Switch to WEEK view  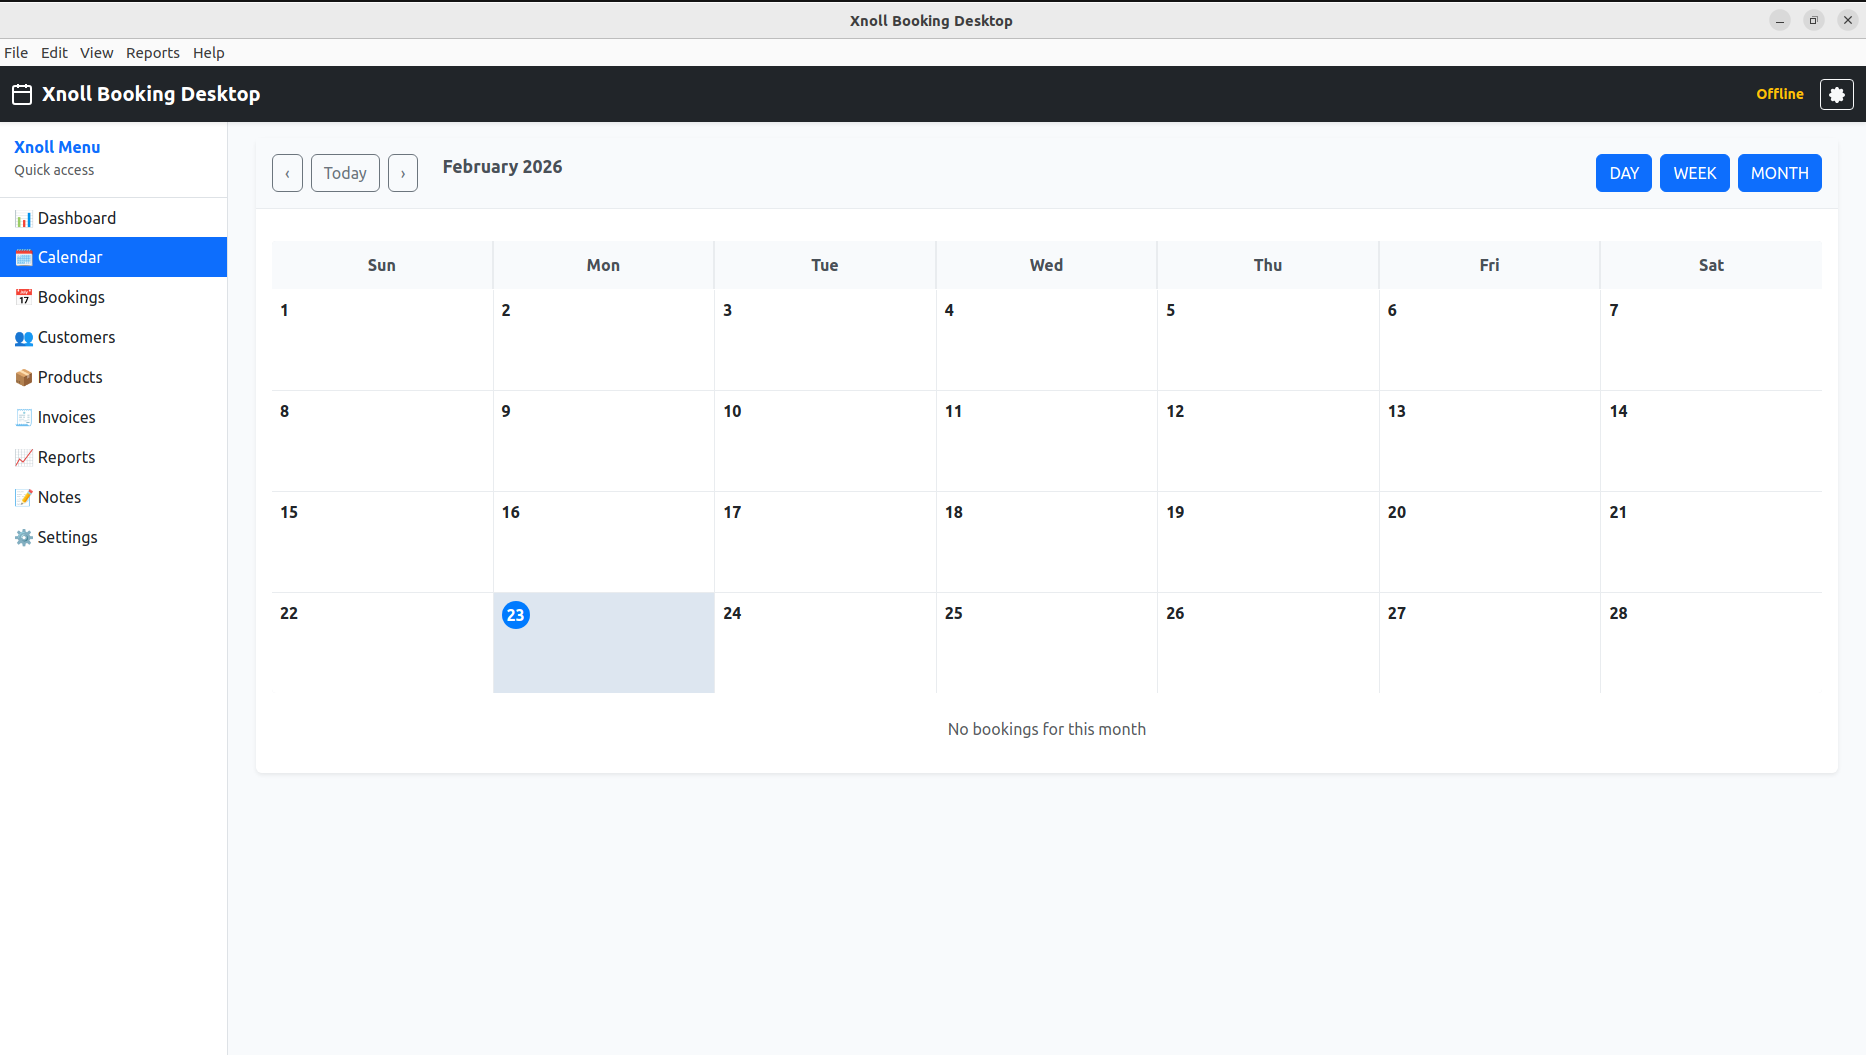1694,172
